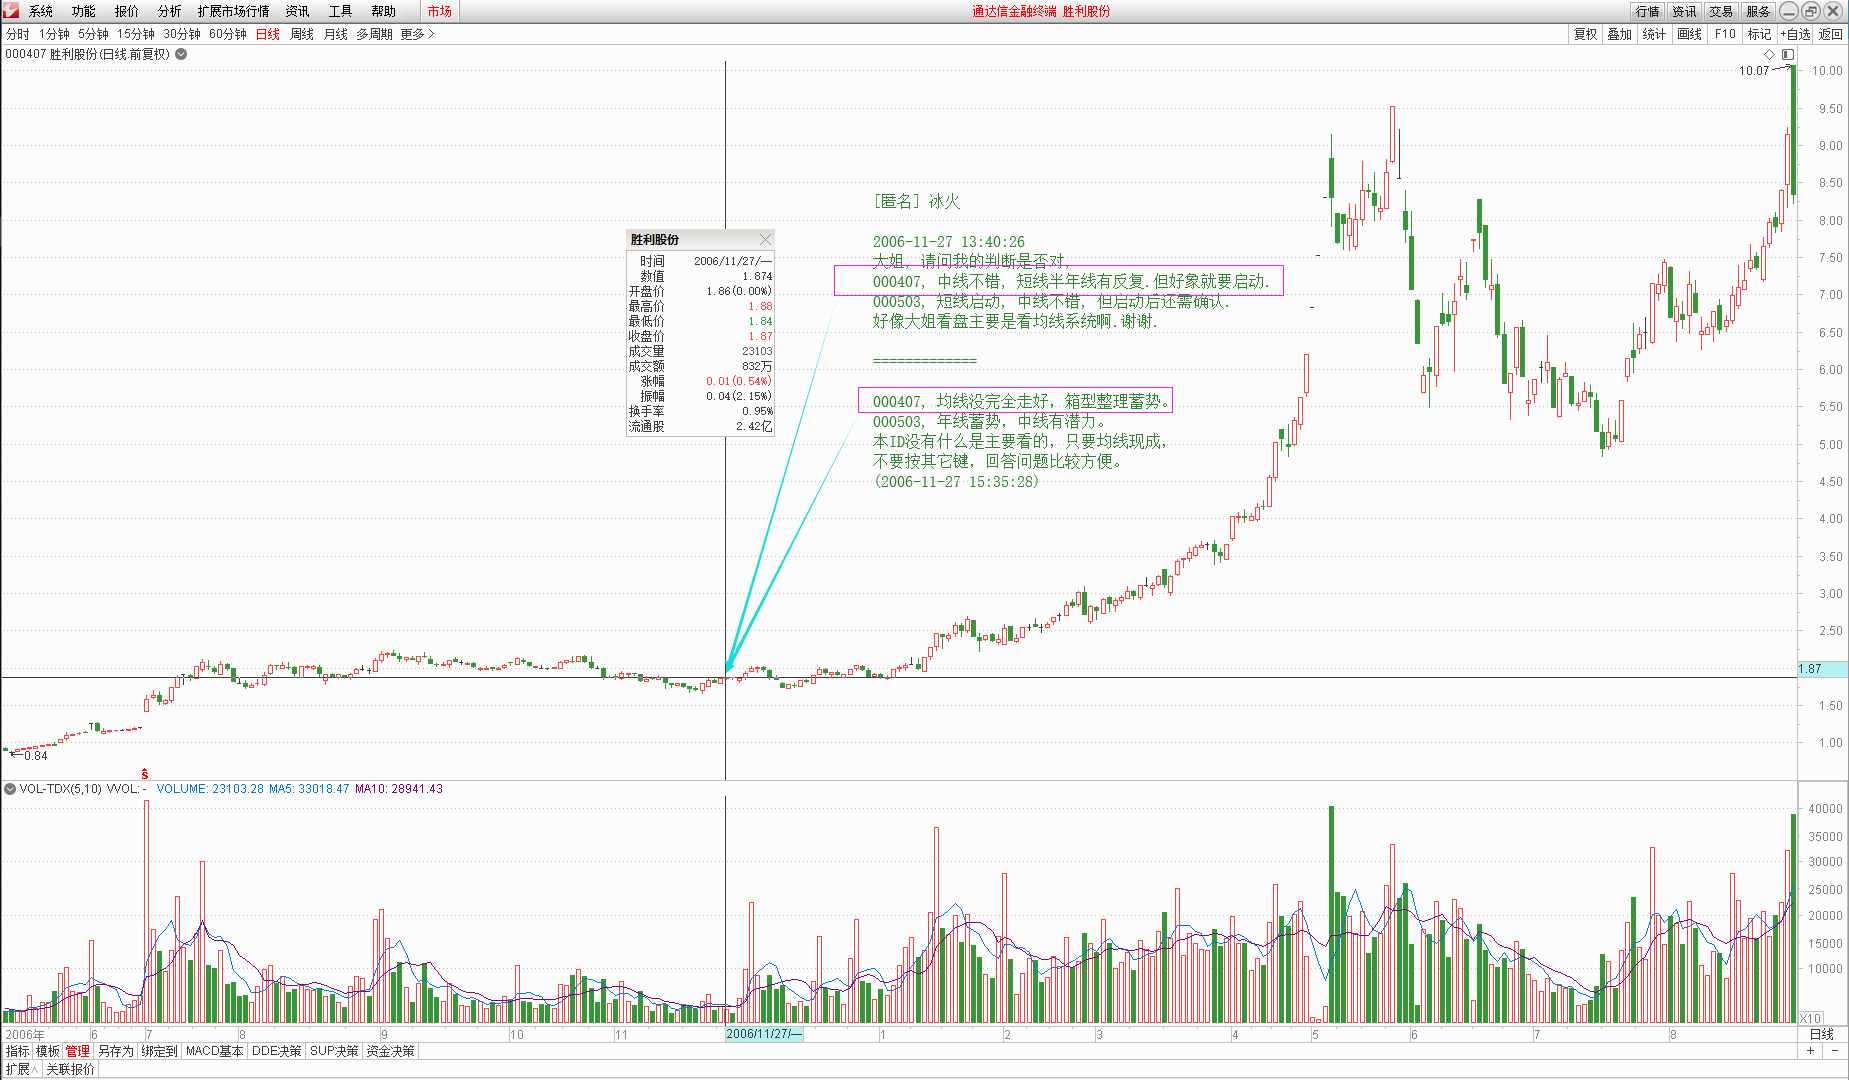The image size is (1849, 1080).
Task: Open the 工具 menu
Action: pyautogui.click(x=340, y=11)
